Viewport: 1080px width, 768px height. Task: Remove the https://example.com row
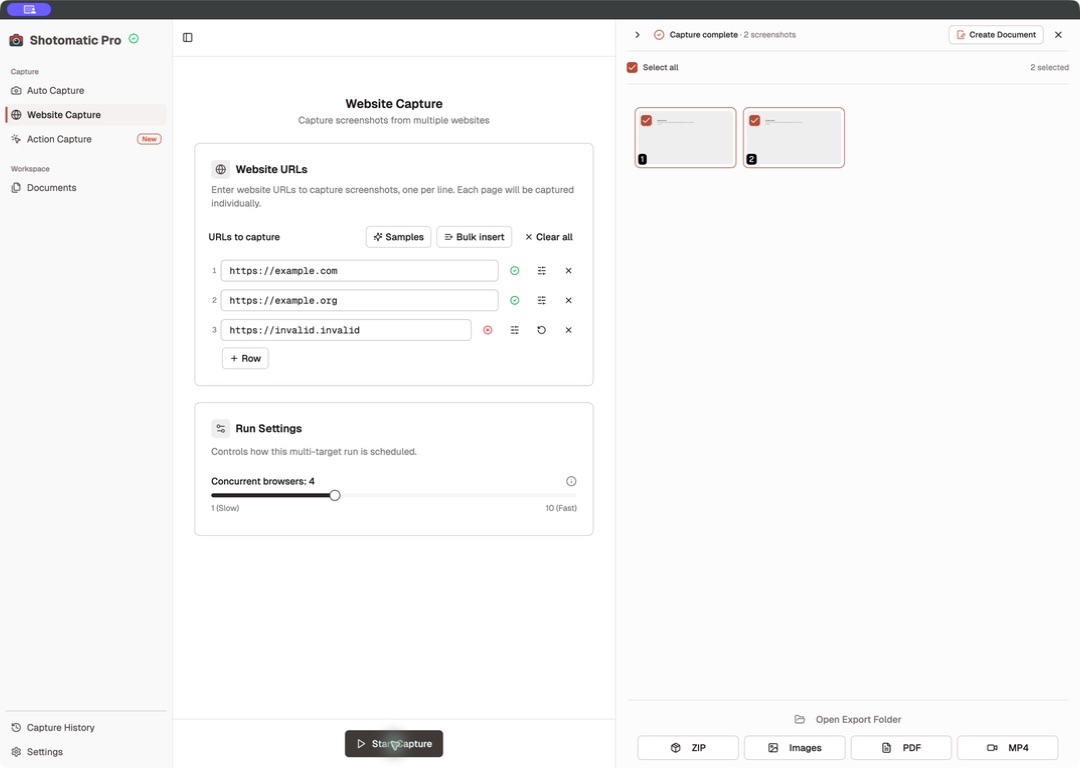(568, 271)
